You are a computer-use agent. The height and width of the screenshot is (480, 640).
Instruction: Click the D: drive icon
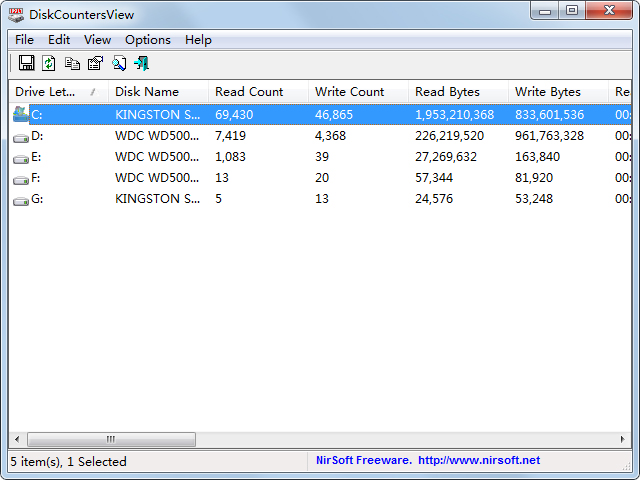[x=20, y=138]
